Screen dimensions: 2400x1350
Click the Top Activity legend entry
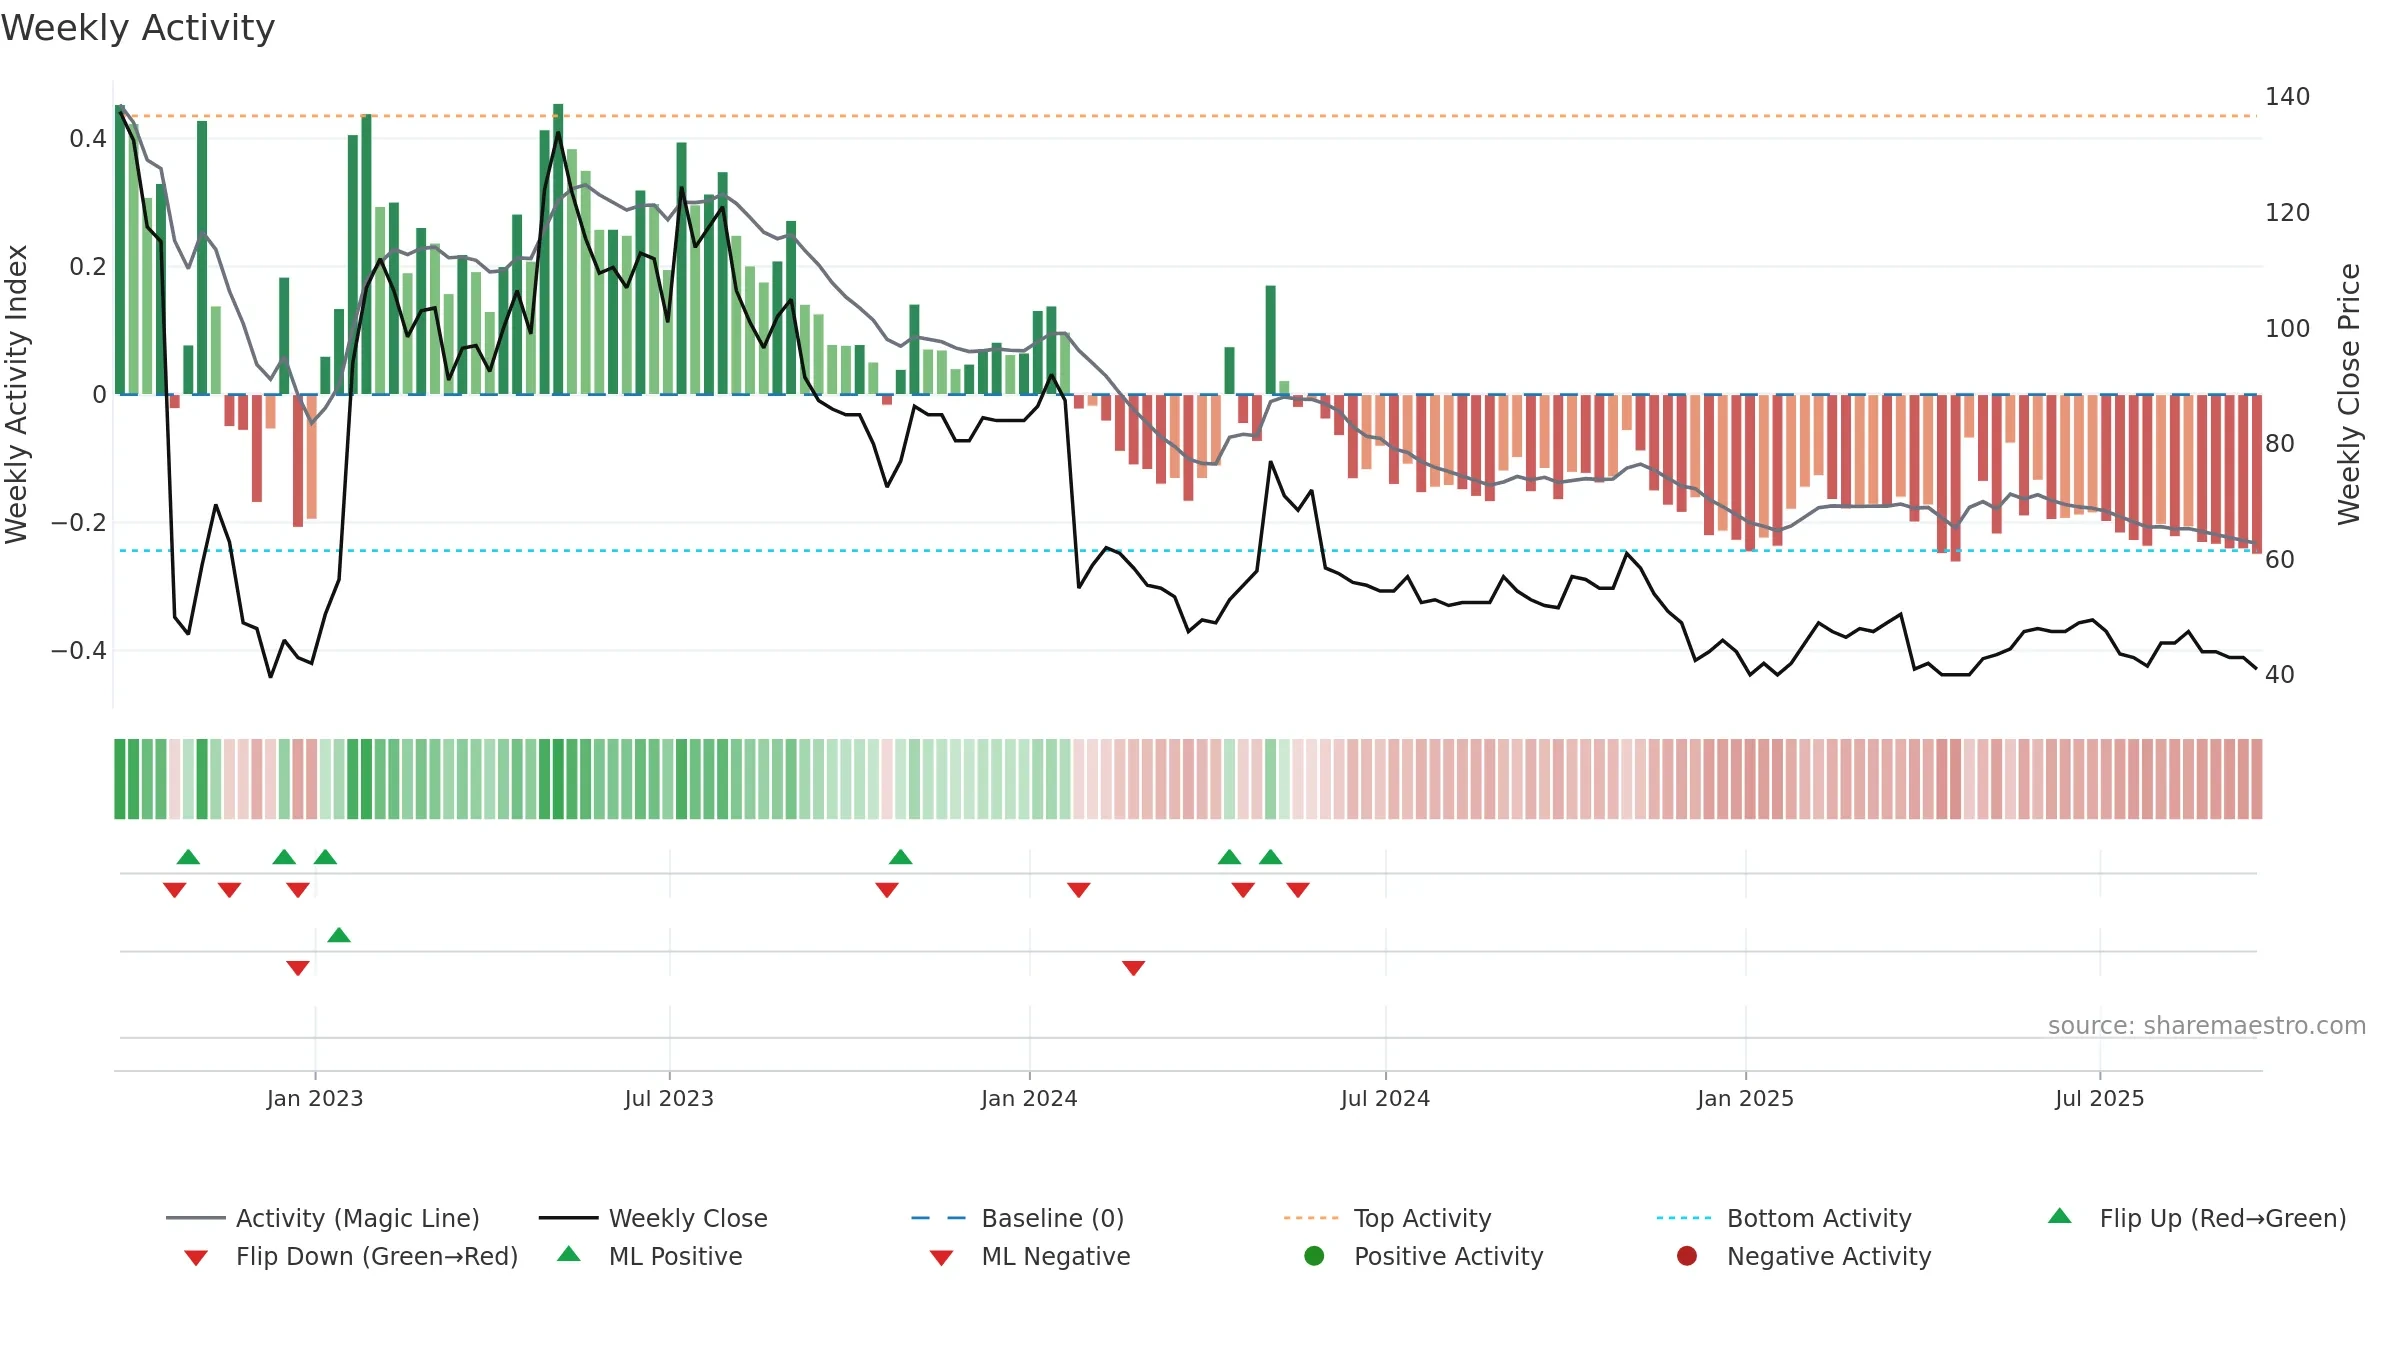click(x=1387, y=1218)
